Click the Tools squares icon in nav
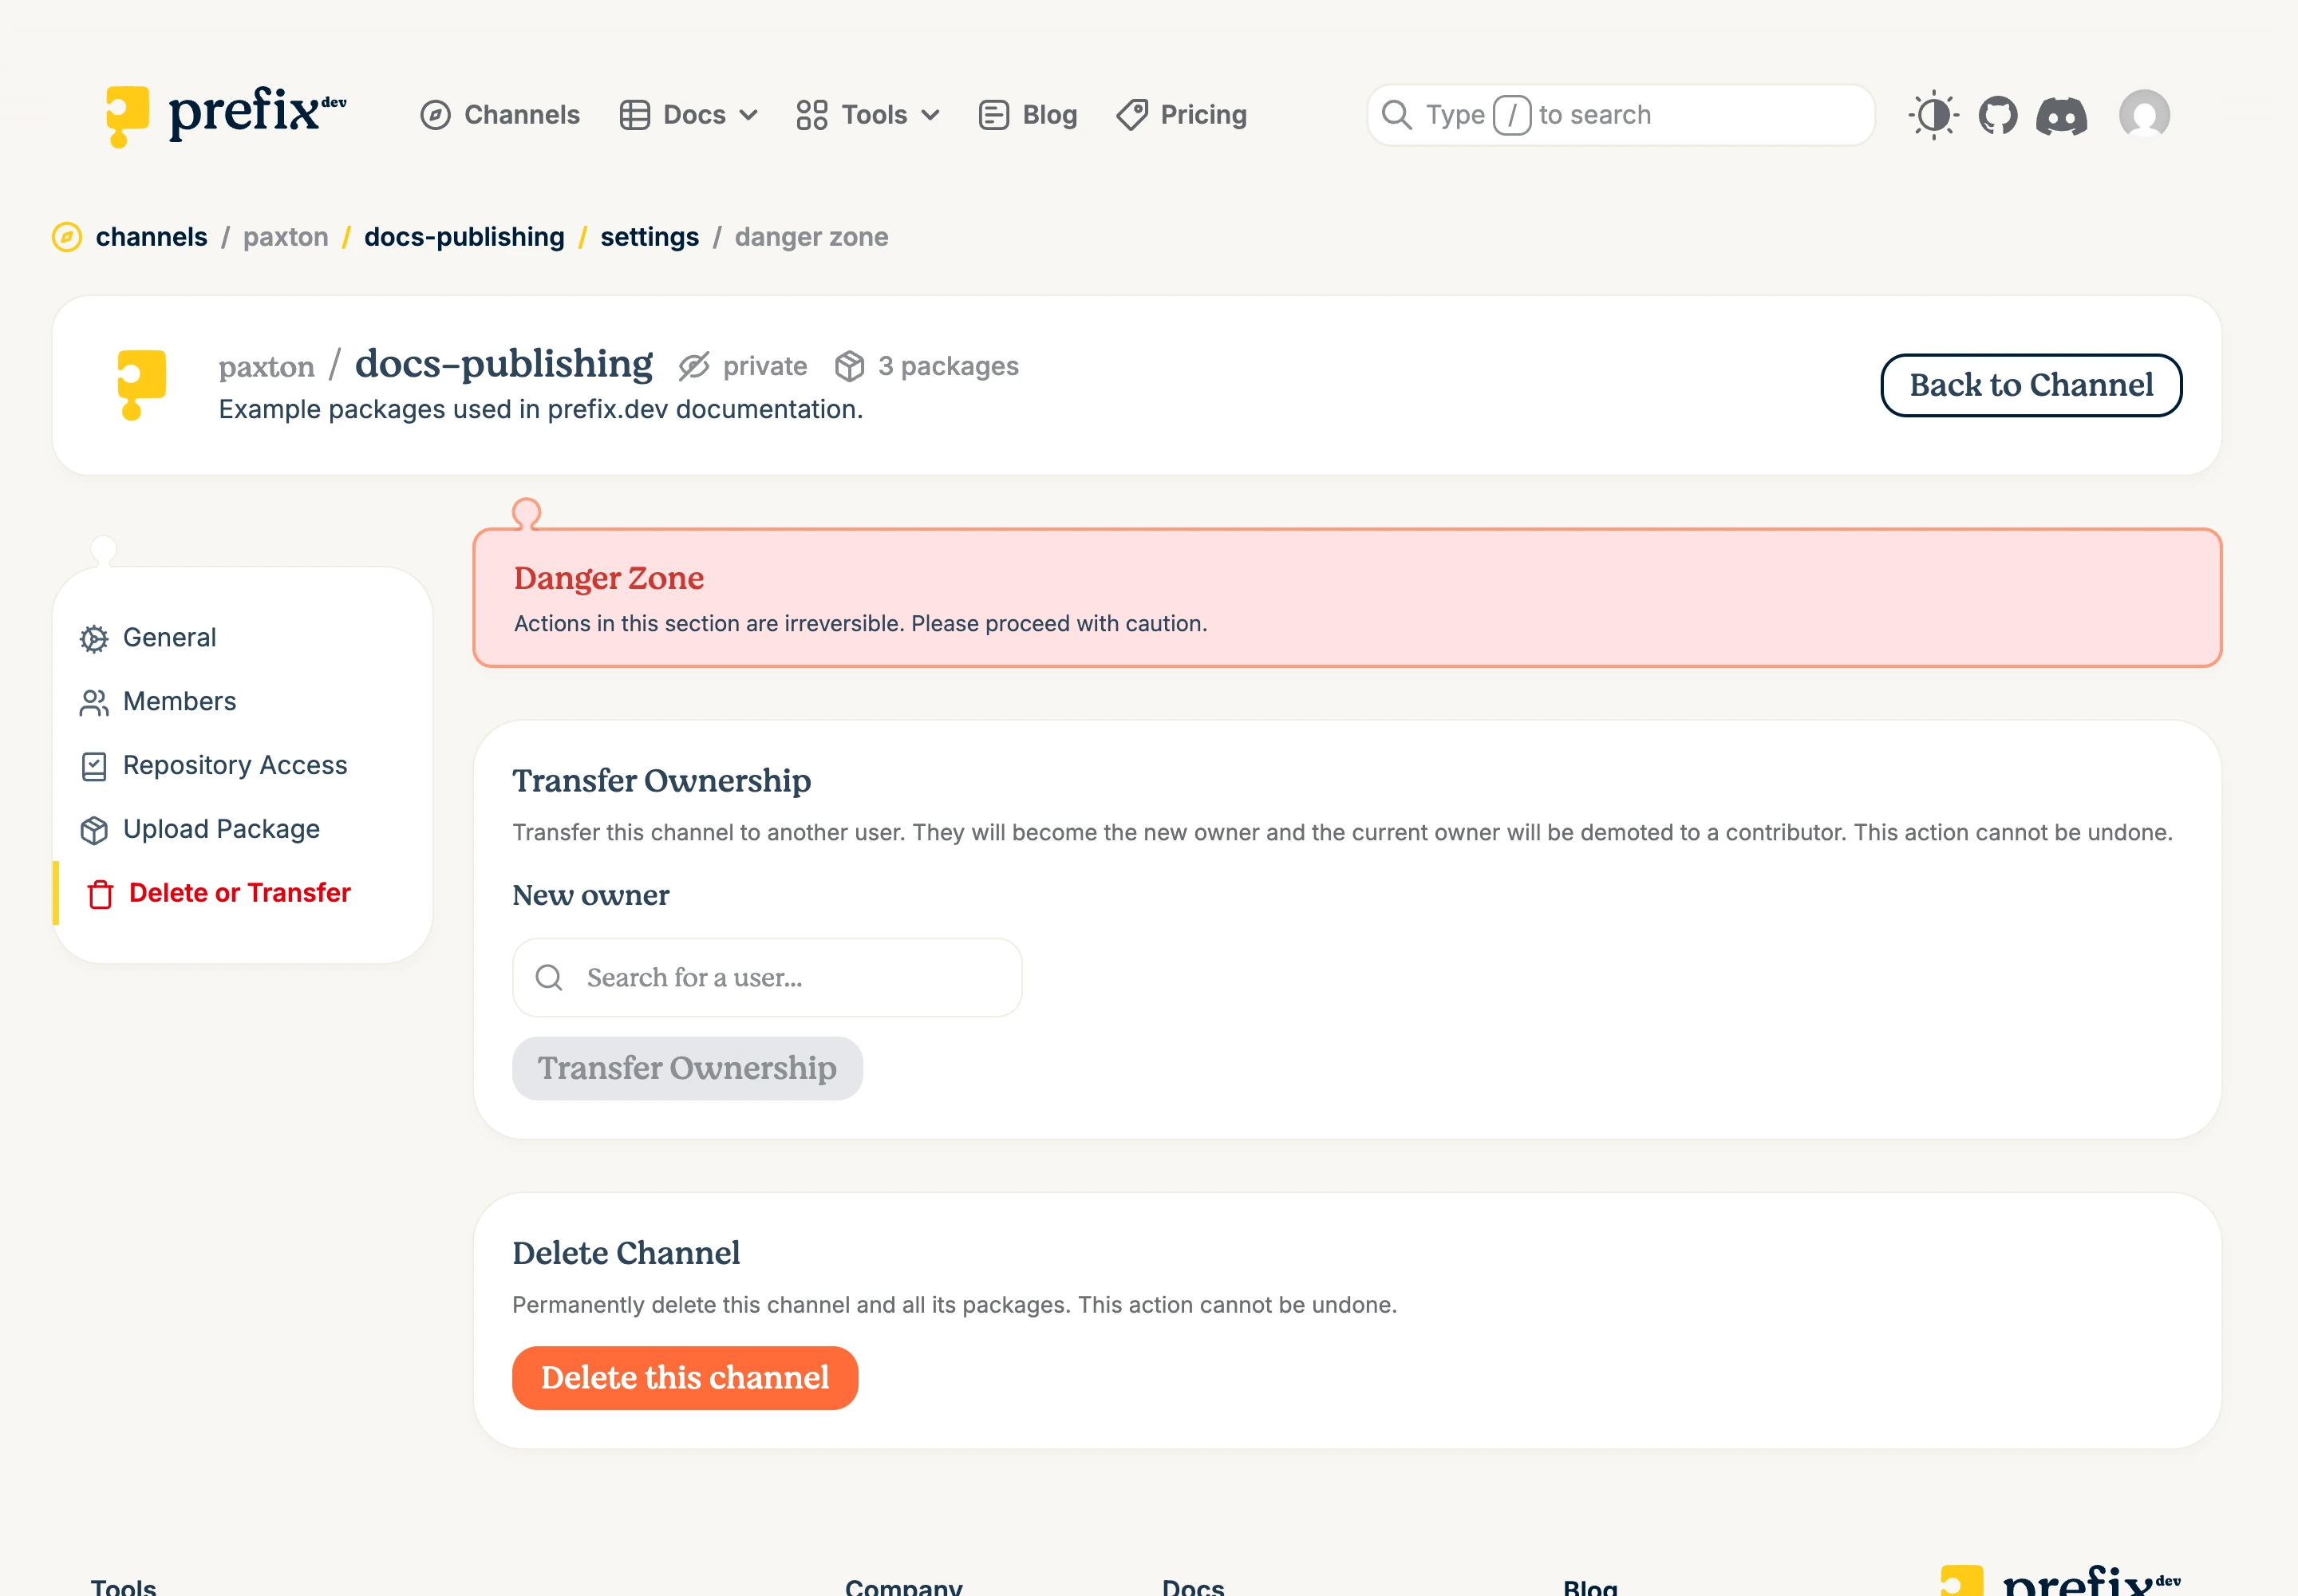2298x1596 pixels. [811, 115]
